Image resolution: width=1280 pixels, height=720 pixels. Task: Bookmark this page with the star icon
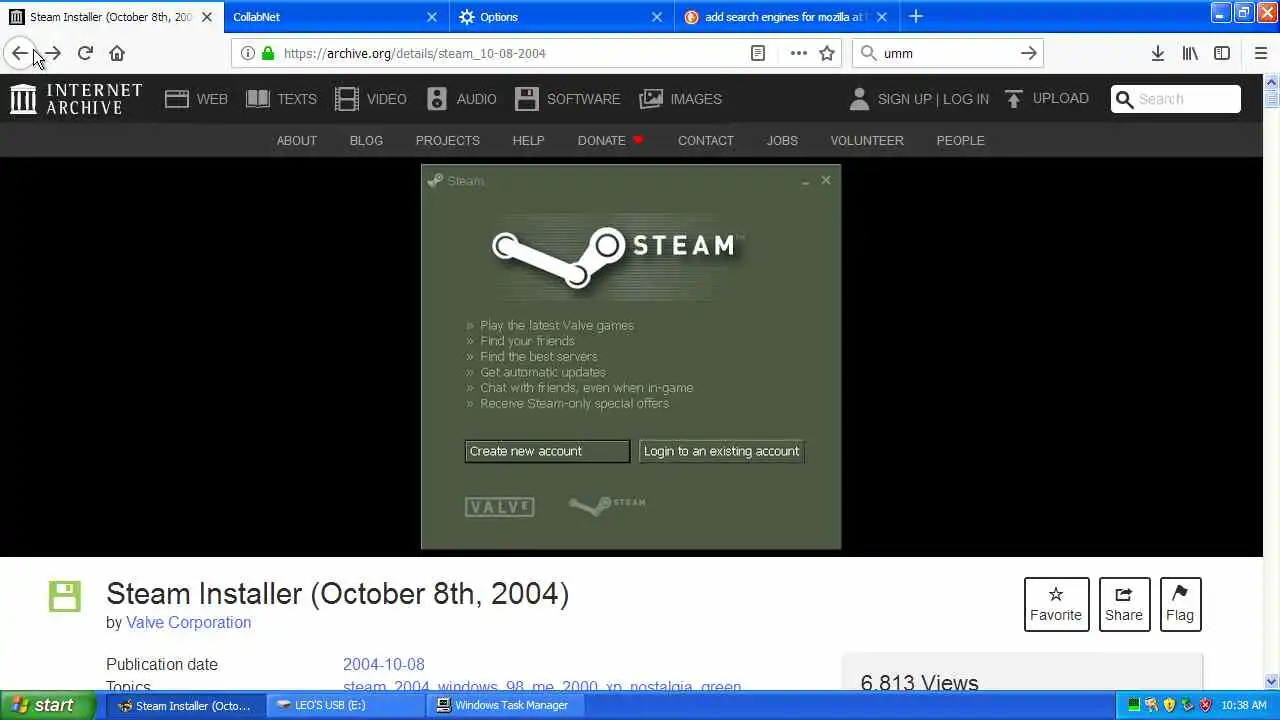[827, 53]
